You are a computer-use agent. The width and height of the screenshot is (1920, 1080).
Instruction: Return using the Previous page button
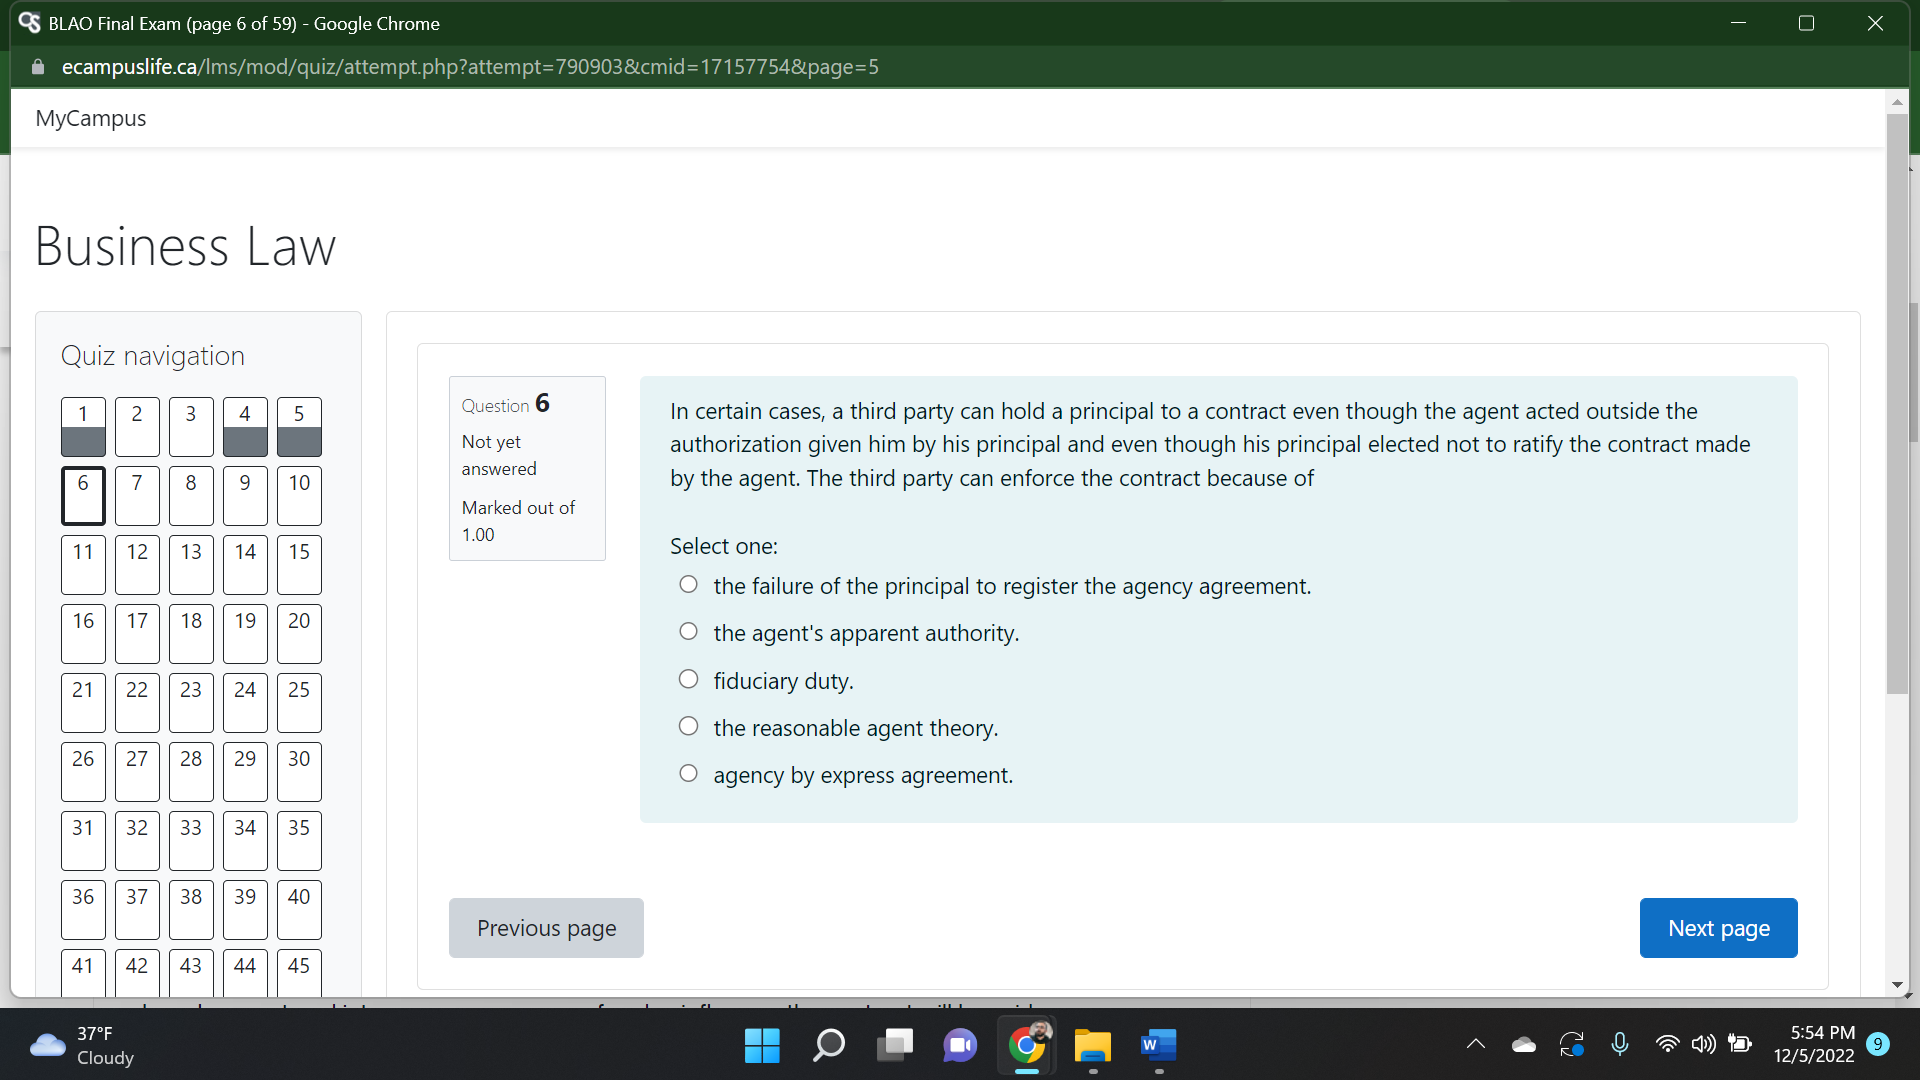coord(546,927)
